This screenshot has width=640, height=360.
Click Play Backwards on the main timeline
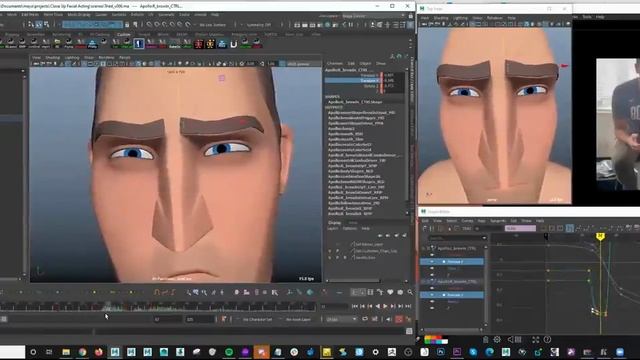click(378, 306)
